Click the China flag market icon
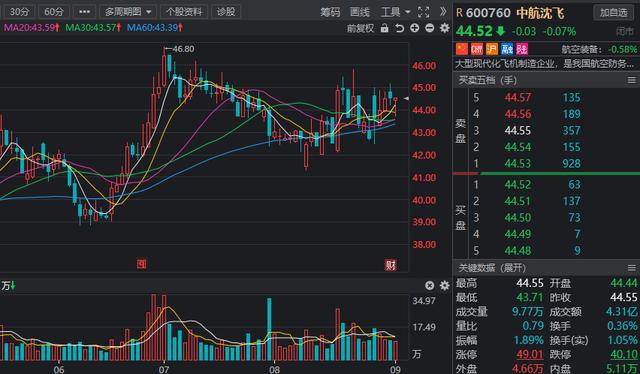 pos(462,49)
